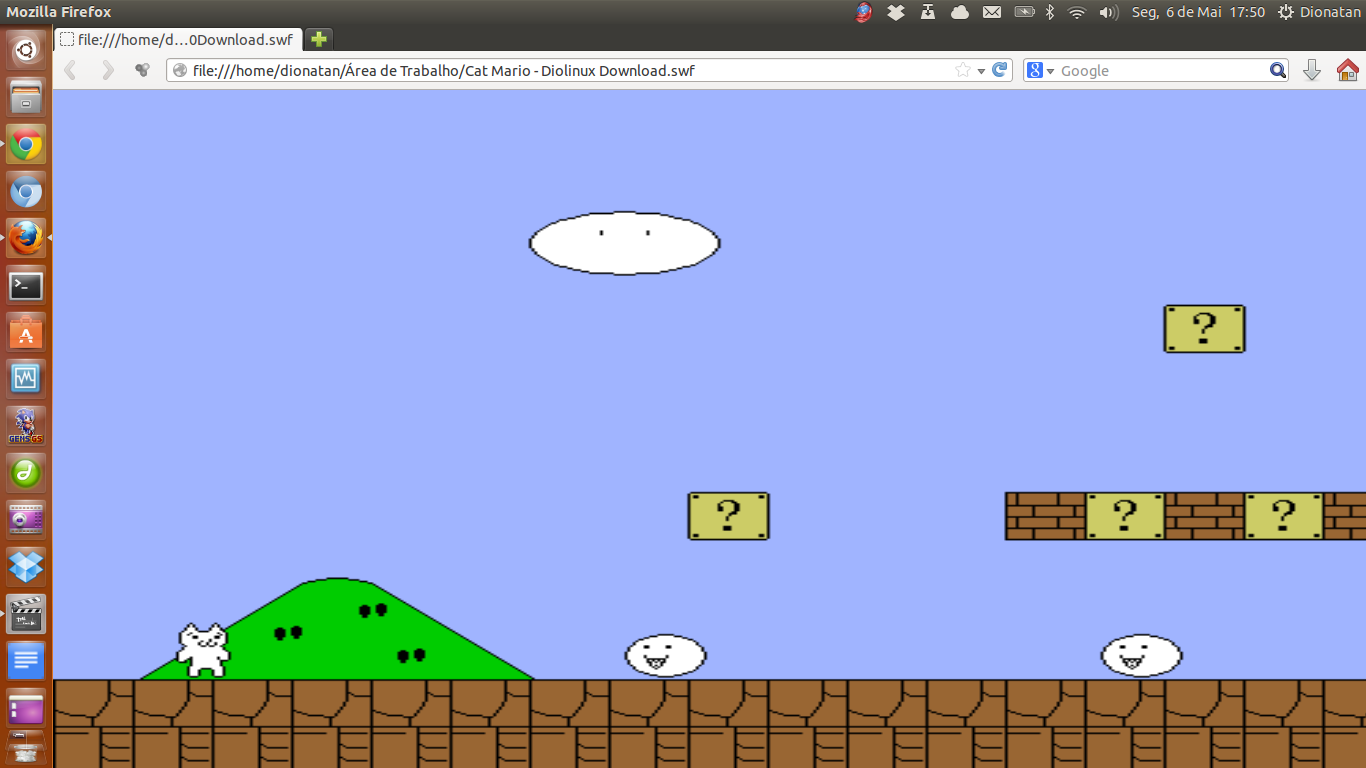Open the purple webcam application icon
Screen dimensions: 1366x768
click(26, 520)
